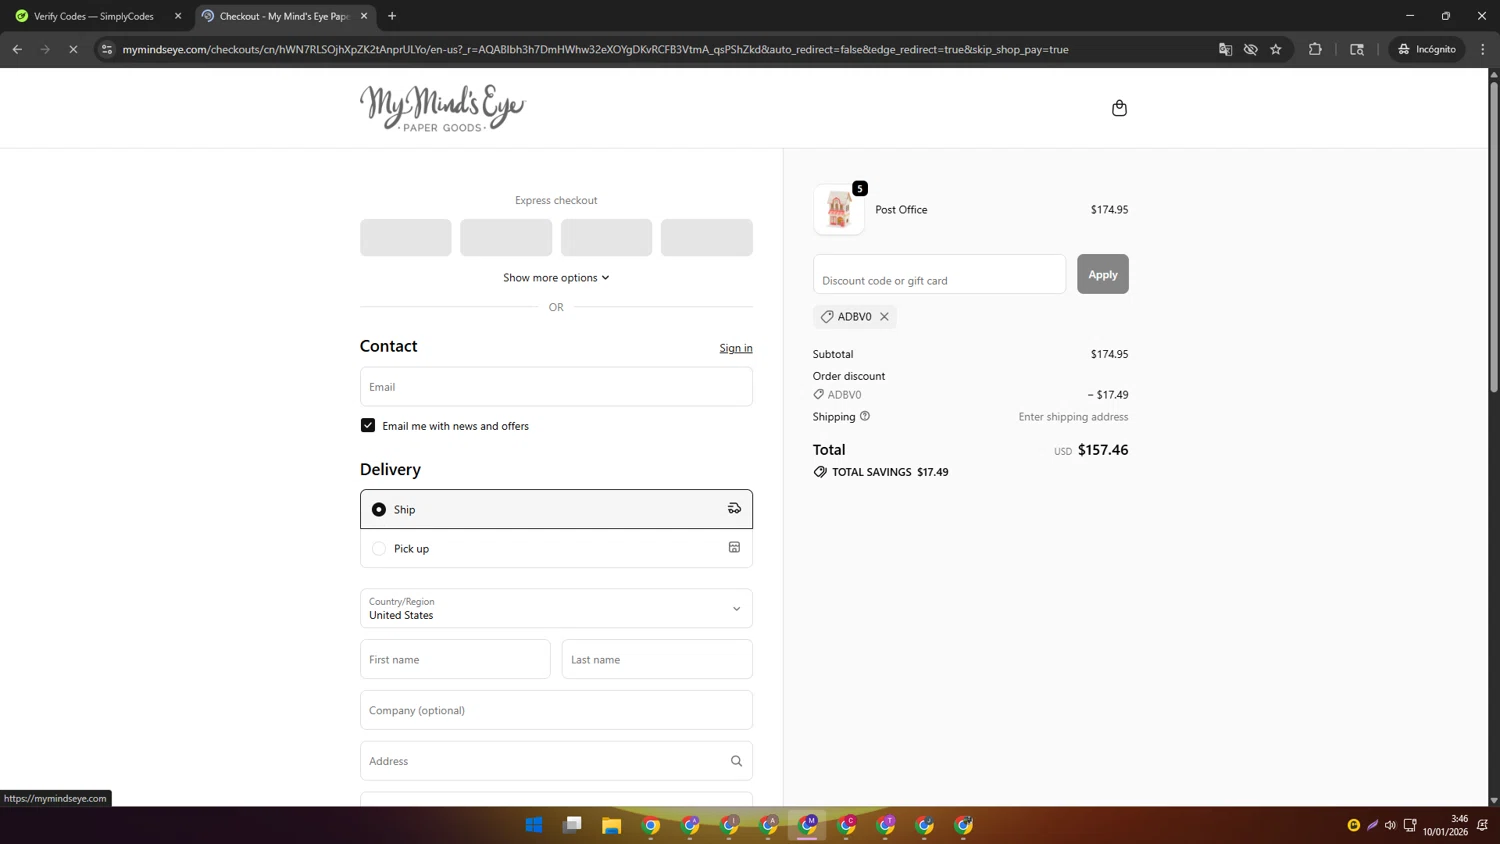Open the volume control in system tray
The image size is (1500, 844).
tap(1390, 825)
